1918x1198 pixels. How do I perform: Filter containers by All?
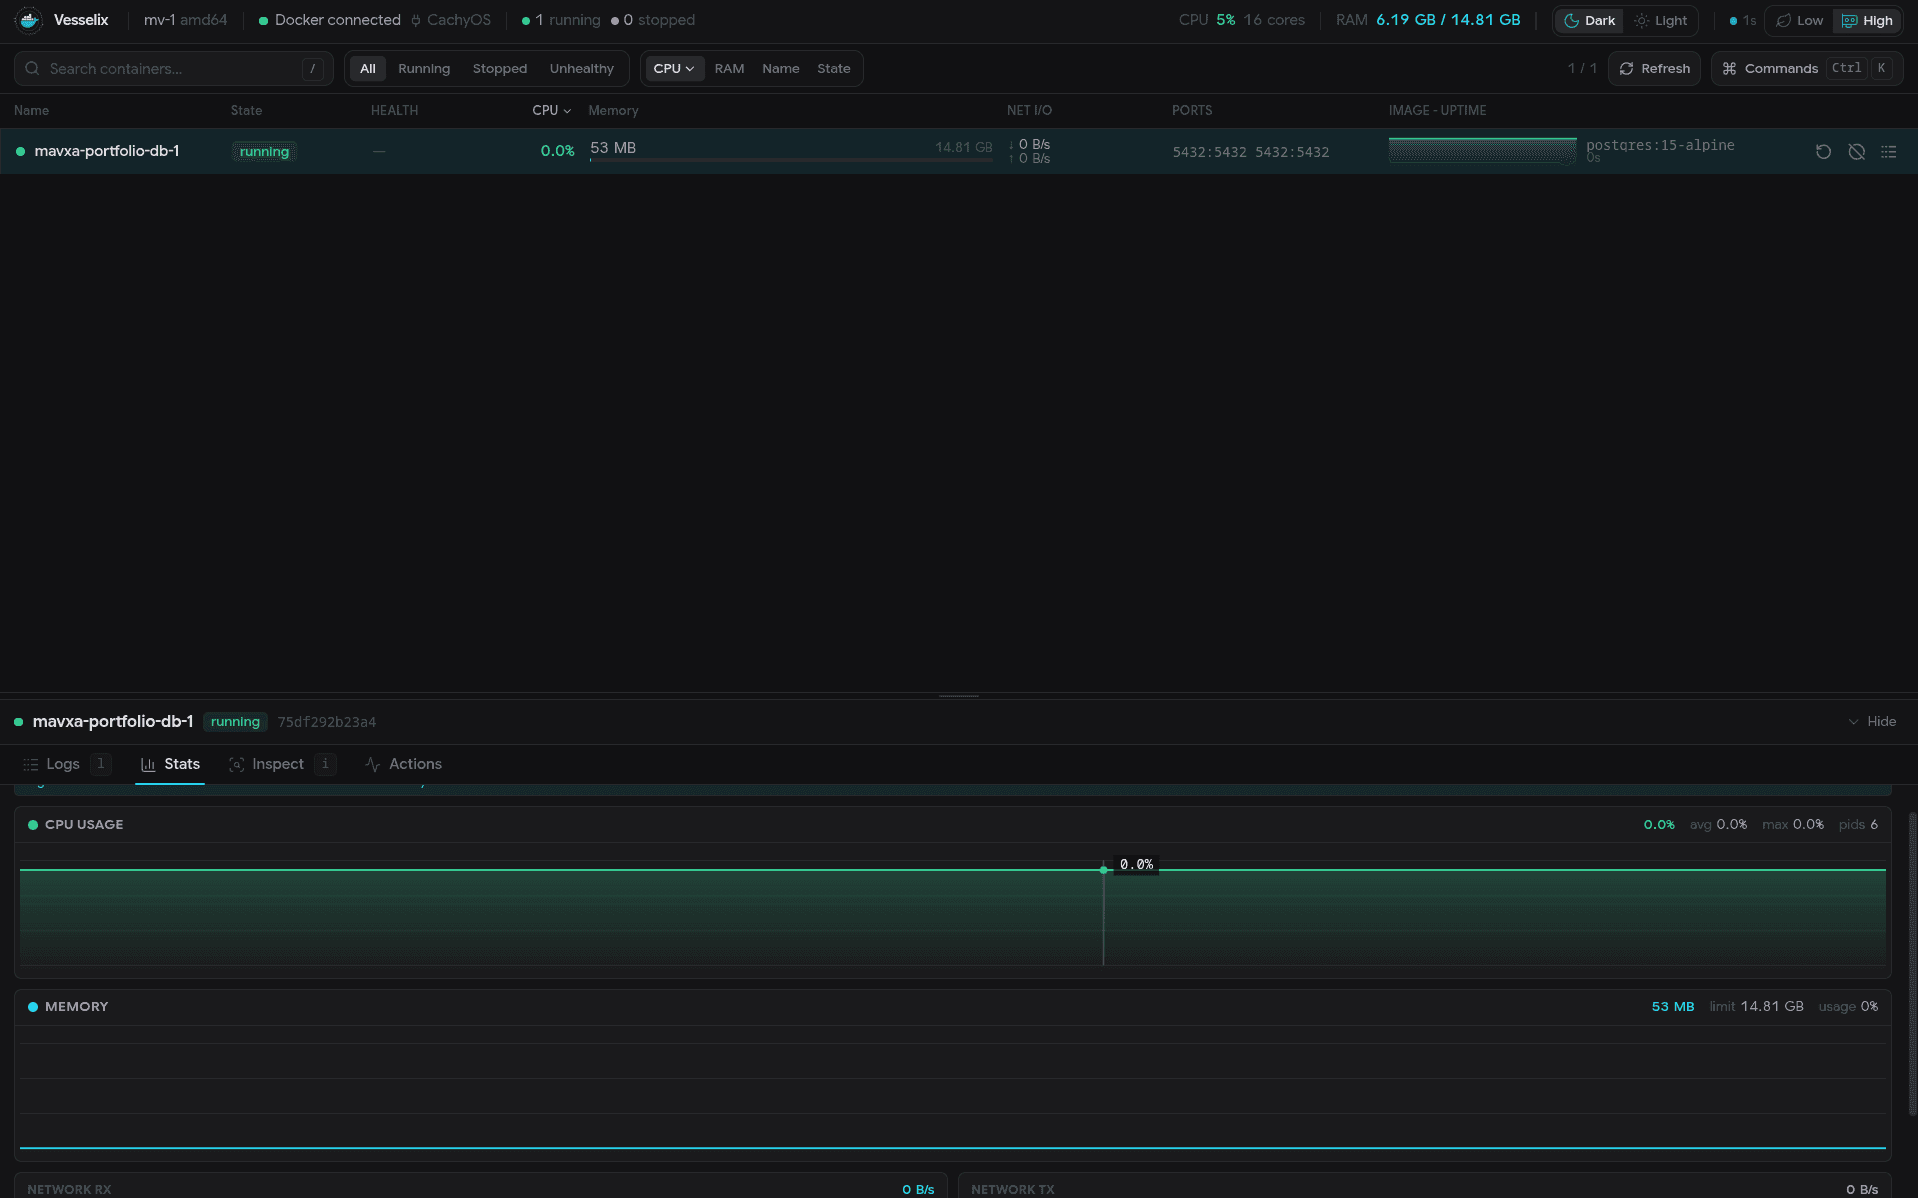tap(367, 69)
